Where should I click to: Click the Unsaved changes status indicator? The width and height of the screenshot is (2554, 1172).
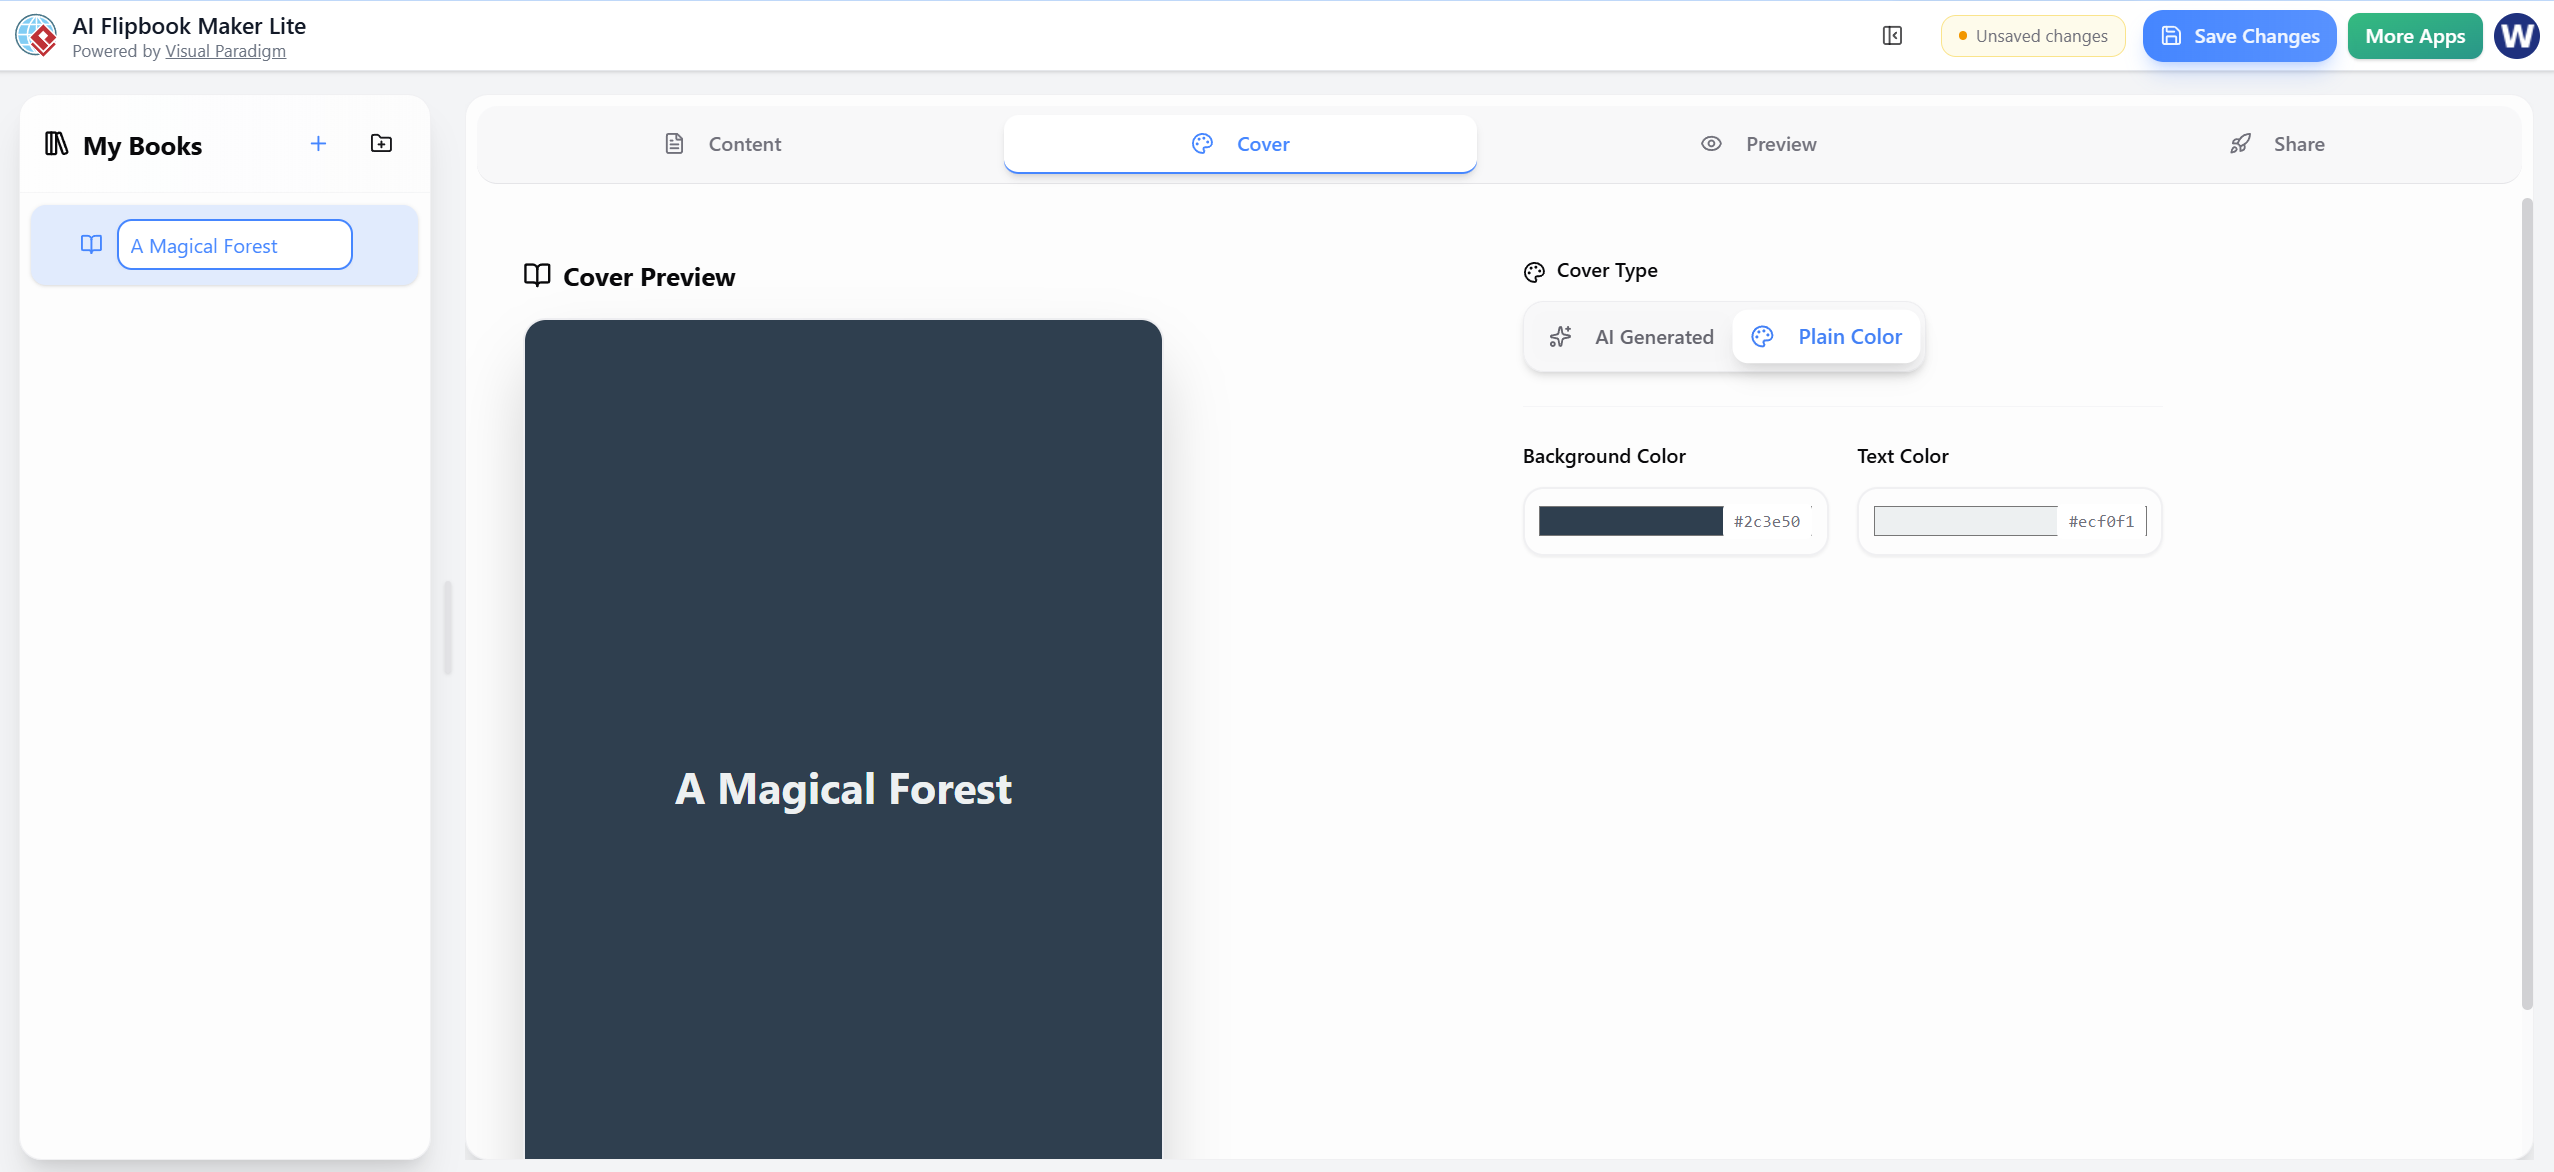pyautogui.click(x=2033, y=35)
